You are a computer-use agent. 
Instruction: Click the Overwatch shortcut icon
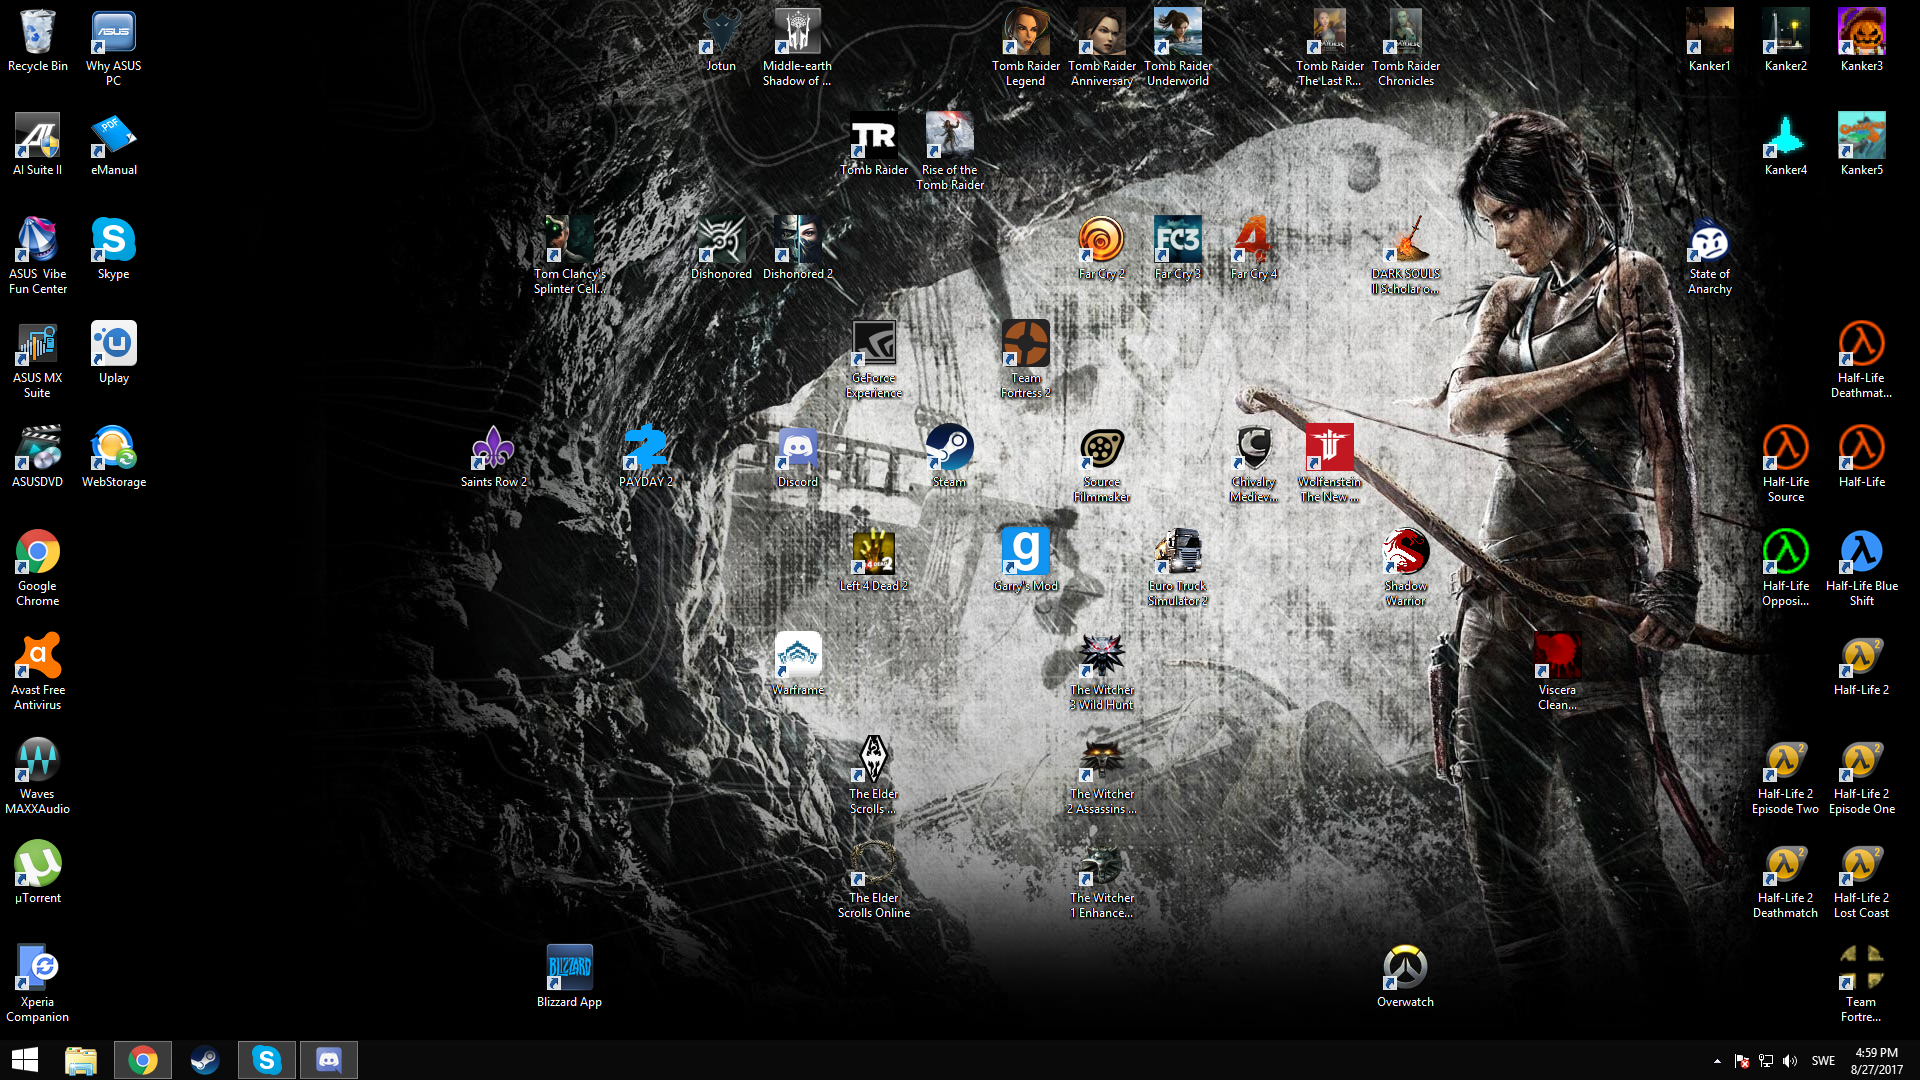pyautogui.click(x=1405, y=968)
